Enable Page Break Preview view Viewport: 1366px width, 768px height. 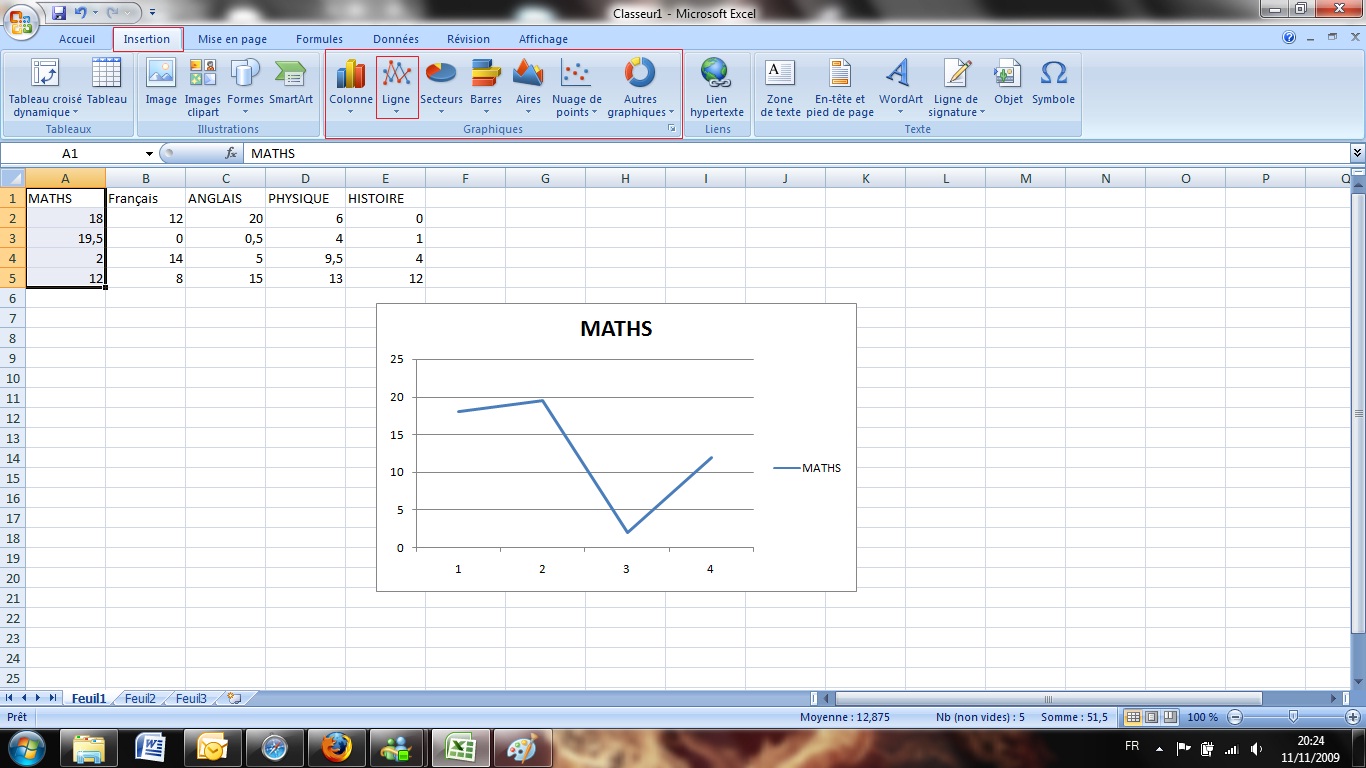tap(1169, 717)
